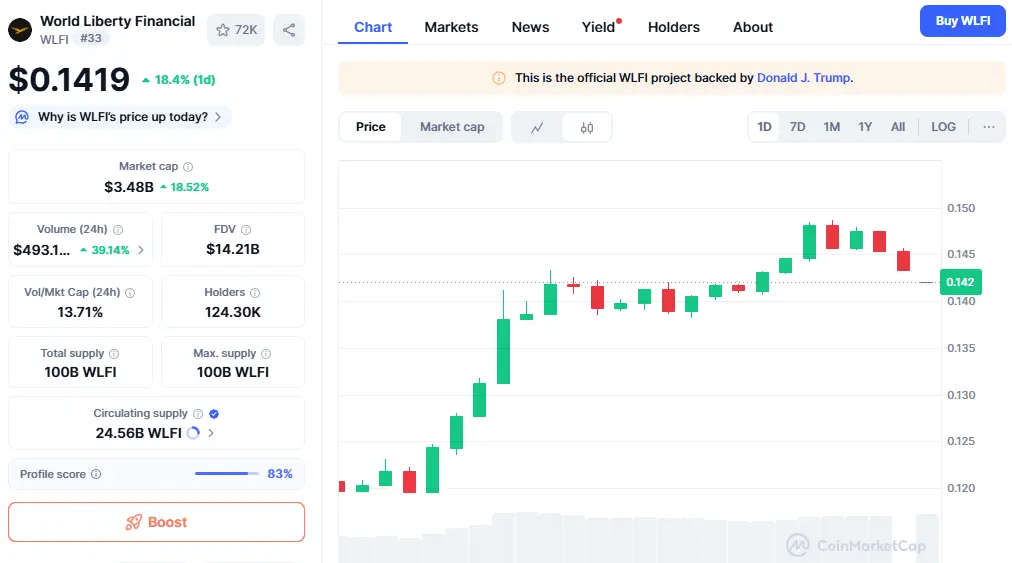
Task: Open the three-dots more chart options menu
Action: [988, 127]
